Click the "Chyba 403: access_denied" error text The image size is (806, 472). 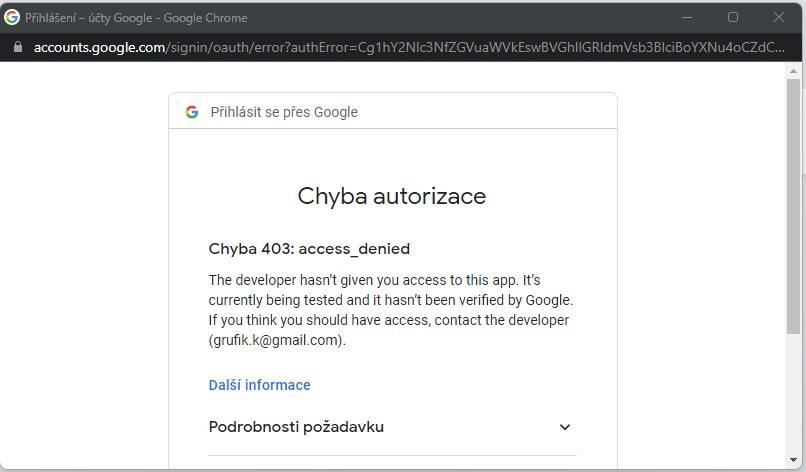point(309,249)
